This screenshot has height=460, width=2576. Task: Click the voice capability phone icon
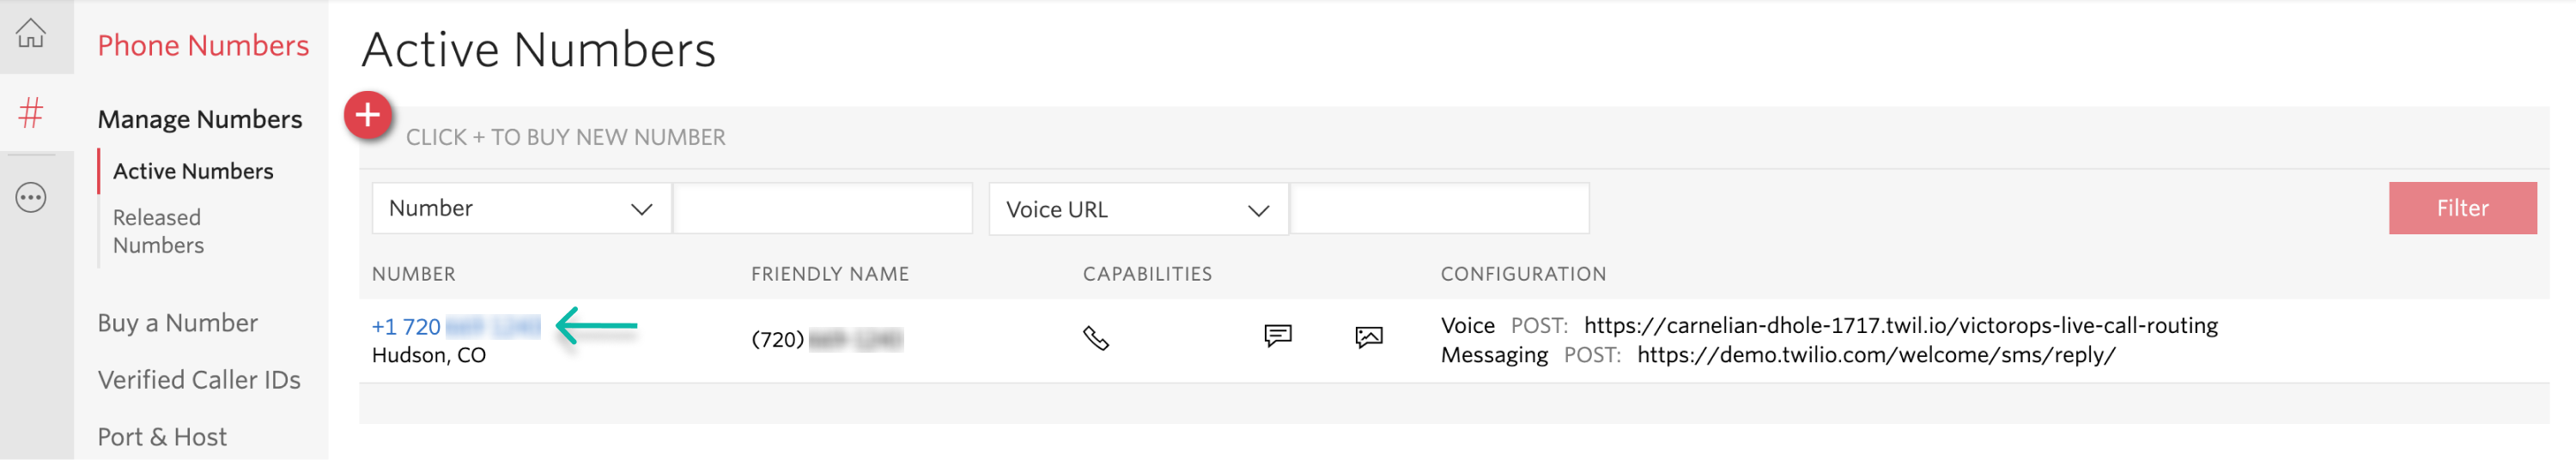[x=1096, y=338]
